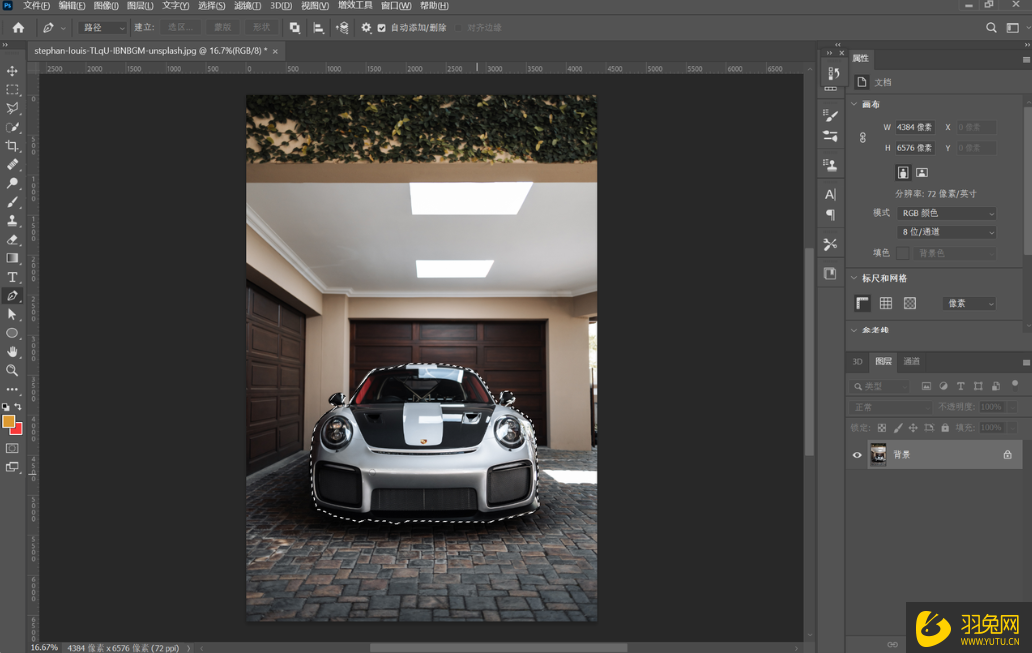The height and width of the screenshot is (653, 1032).
Task: Click the Home icon in options bar
Action: (x=18, y=28)
